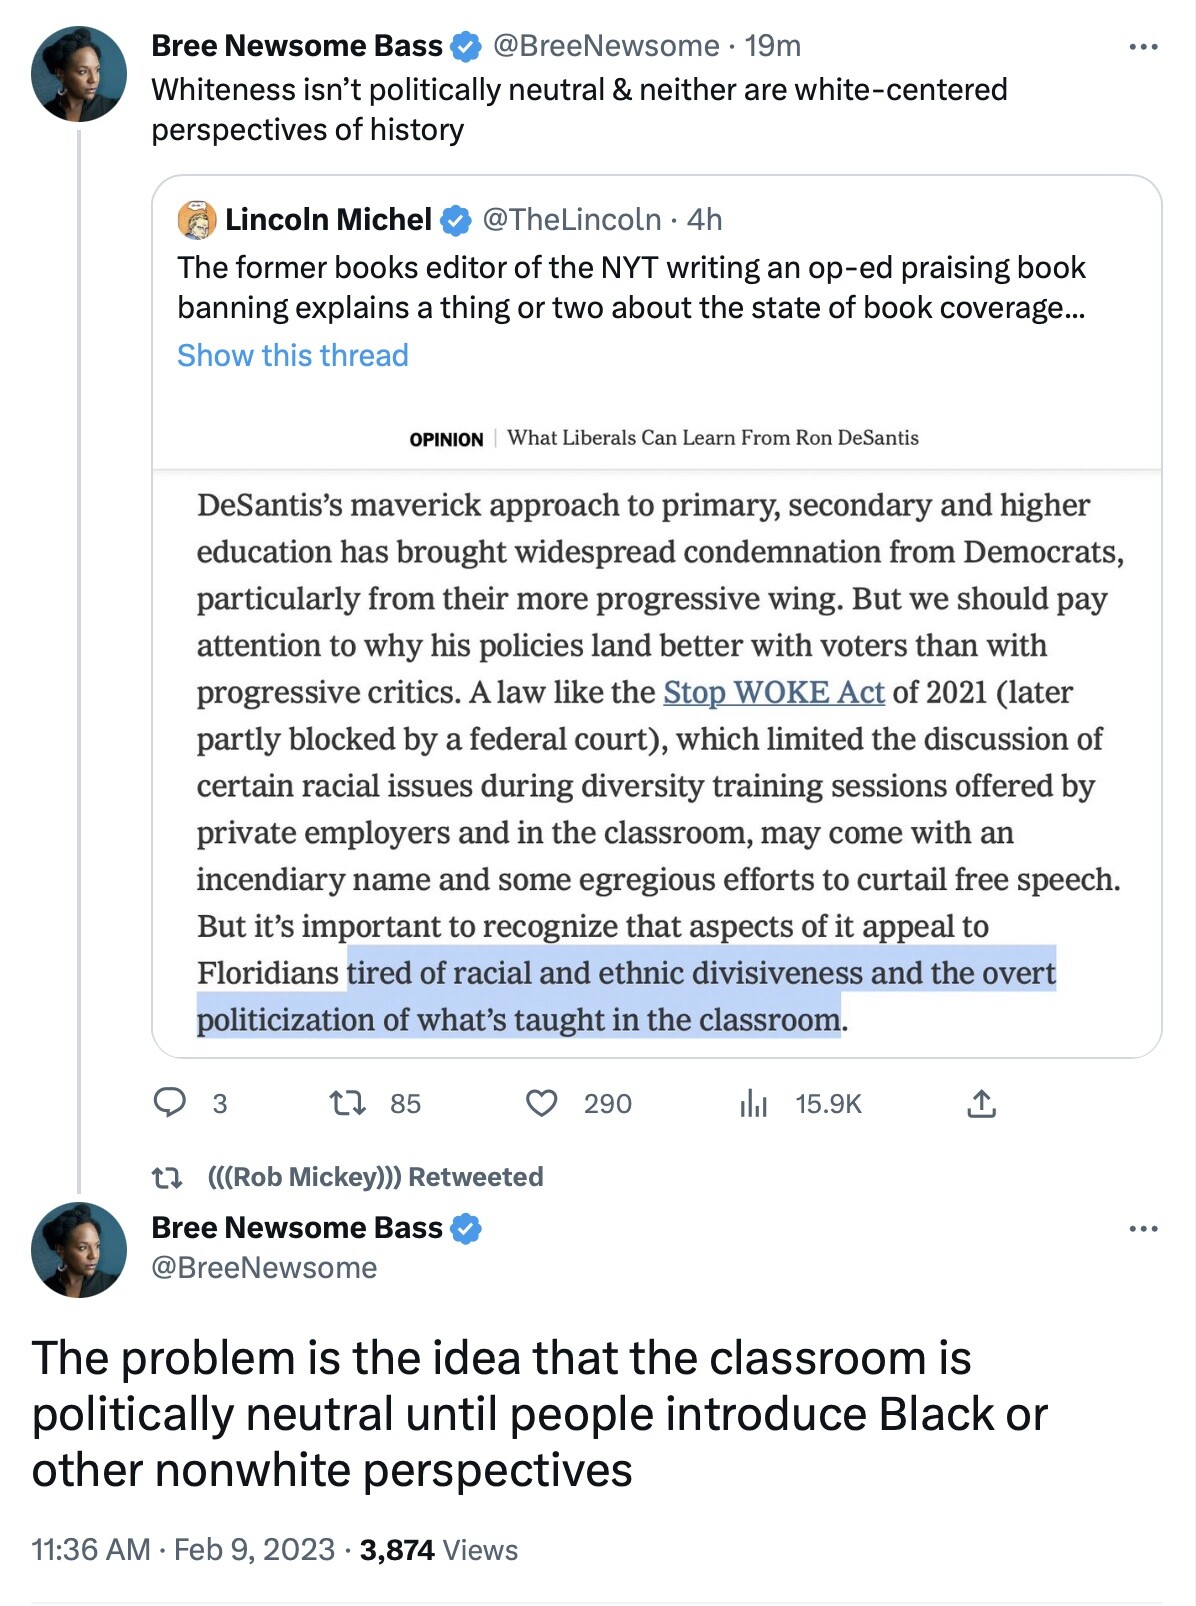Image resolution: width=1196 pixels, height=1606 pixels.
Task: Open Bree Newsome's top profile picture
Action: [79, 74]
